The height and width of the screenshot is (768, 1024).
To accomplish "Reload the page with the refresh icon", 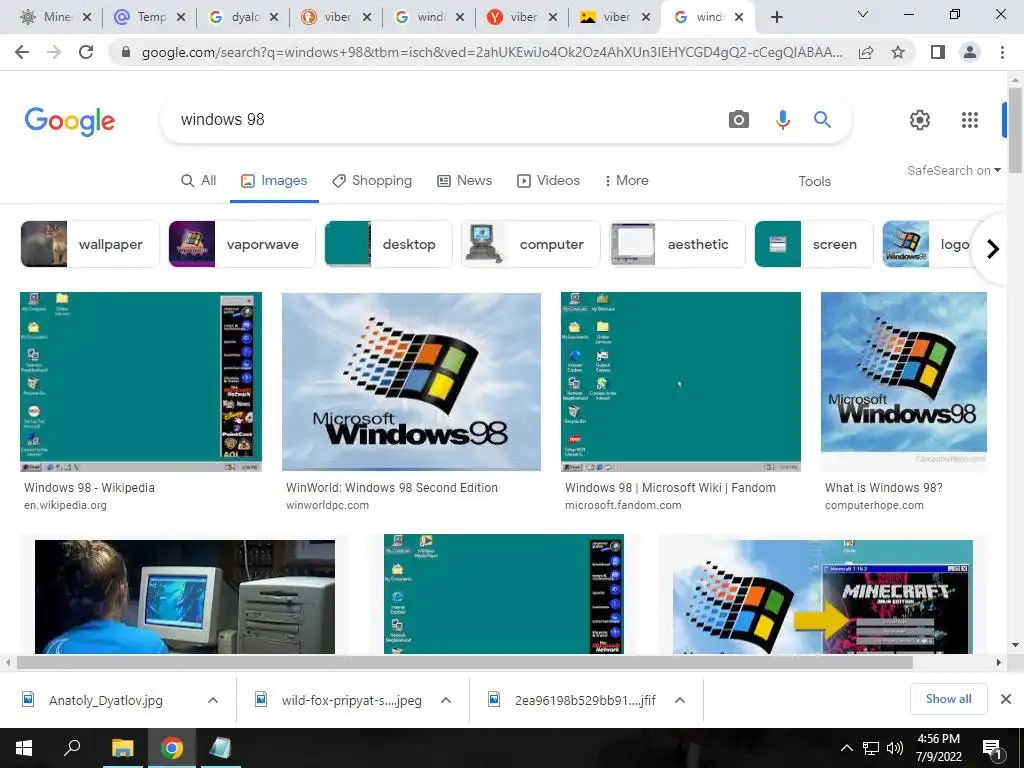I will click(86, 52).
